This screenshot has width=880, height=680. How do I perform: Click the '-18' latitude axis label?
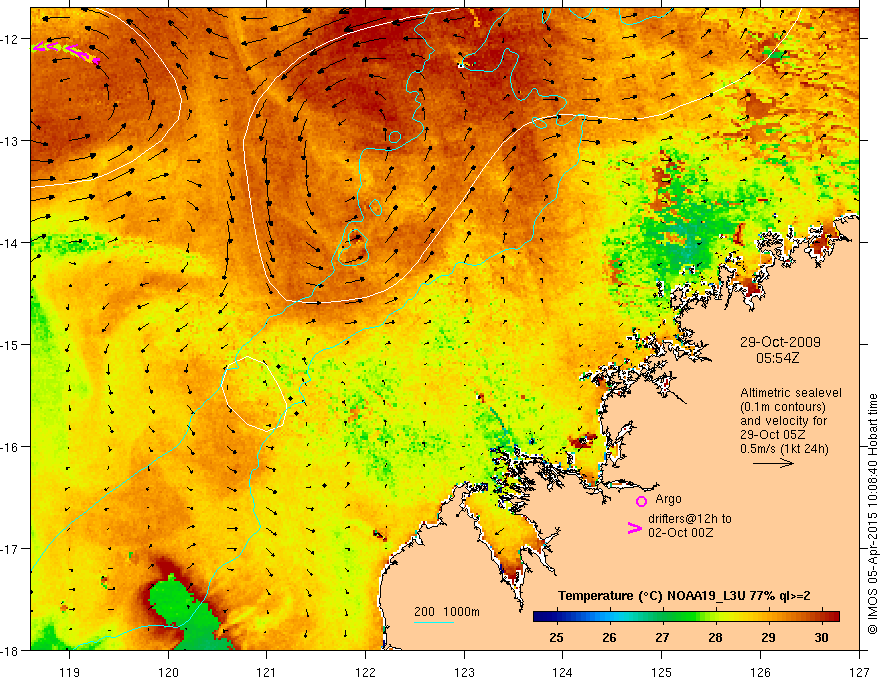10,650
